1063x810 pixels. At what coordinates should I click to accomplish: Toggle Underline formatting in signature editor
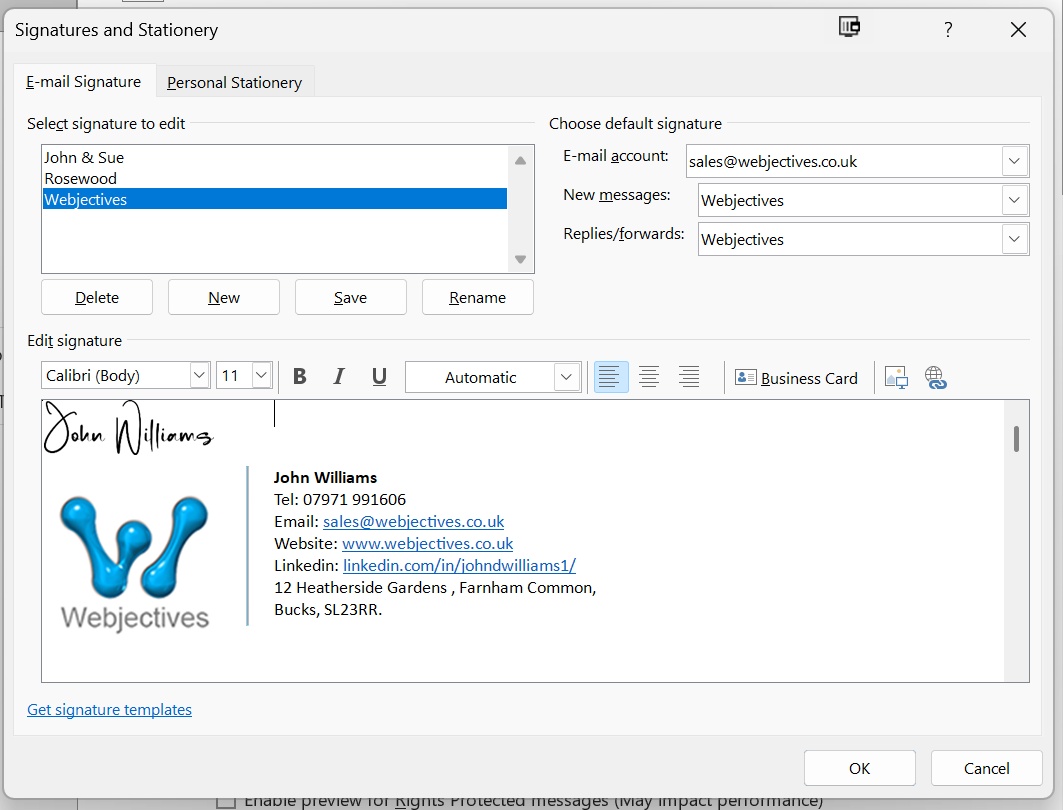tap(379, 376)
